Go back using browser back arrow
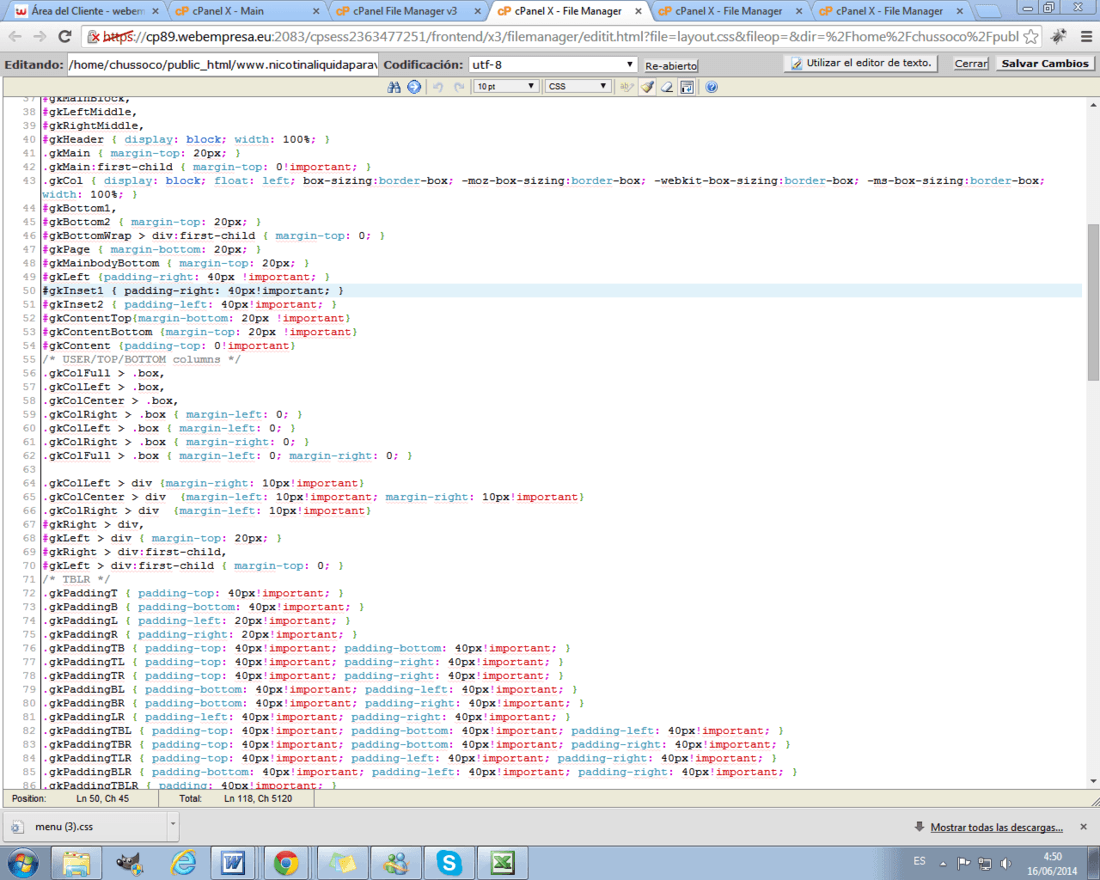Screen dimensions: 1100x880 click(15, 36)
